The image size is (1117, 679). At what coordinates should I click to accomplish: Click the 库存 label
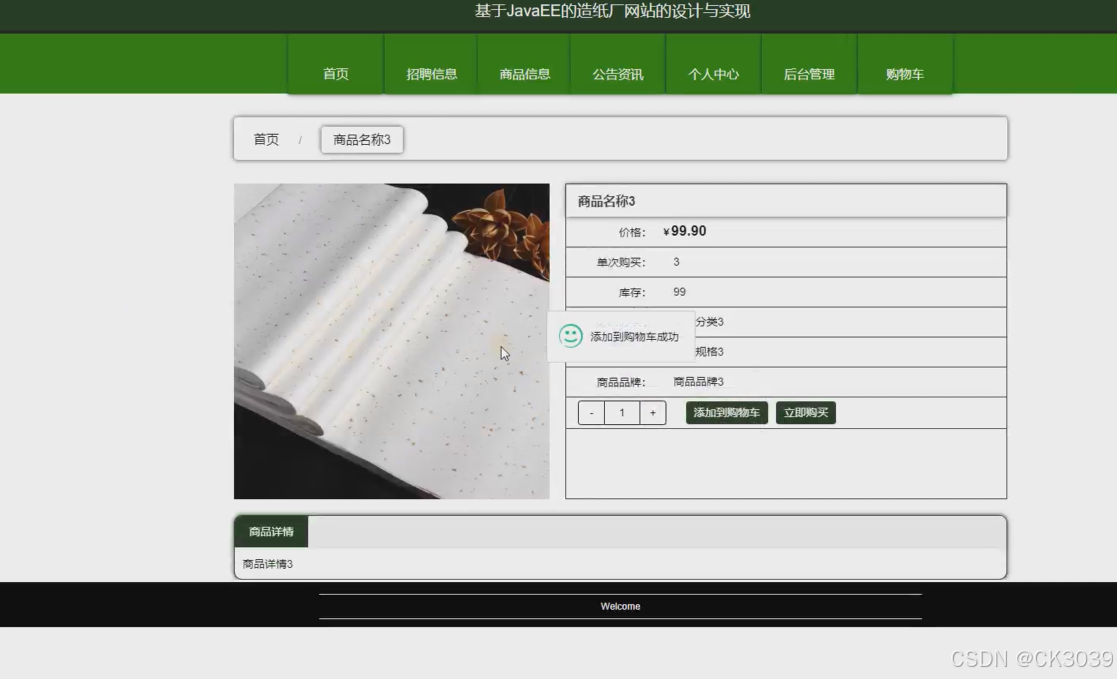(632, 292)
